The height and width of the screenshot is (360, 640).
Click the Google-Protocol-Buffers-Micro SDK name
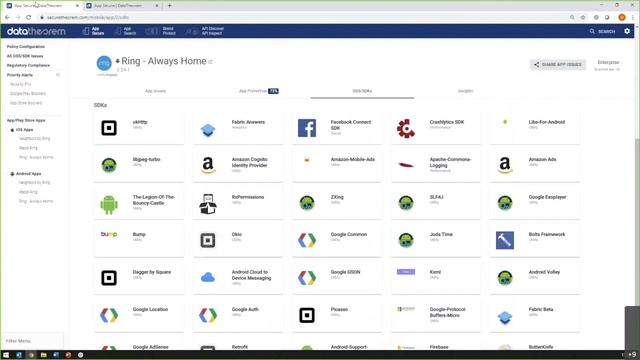coord(447,313)
